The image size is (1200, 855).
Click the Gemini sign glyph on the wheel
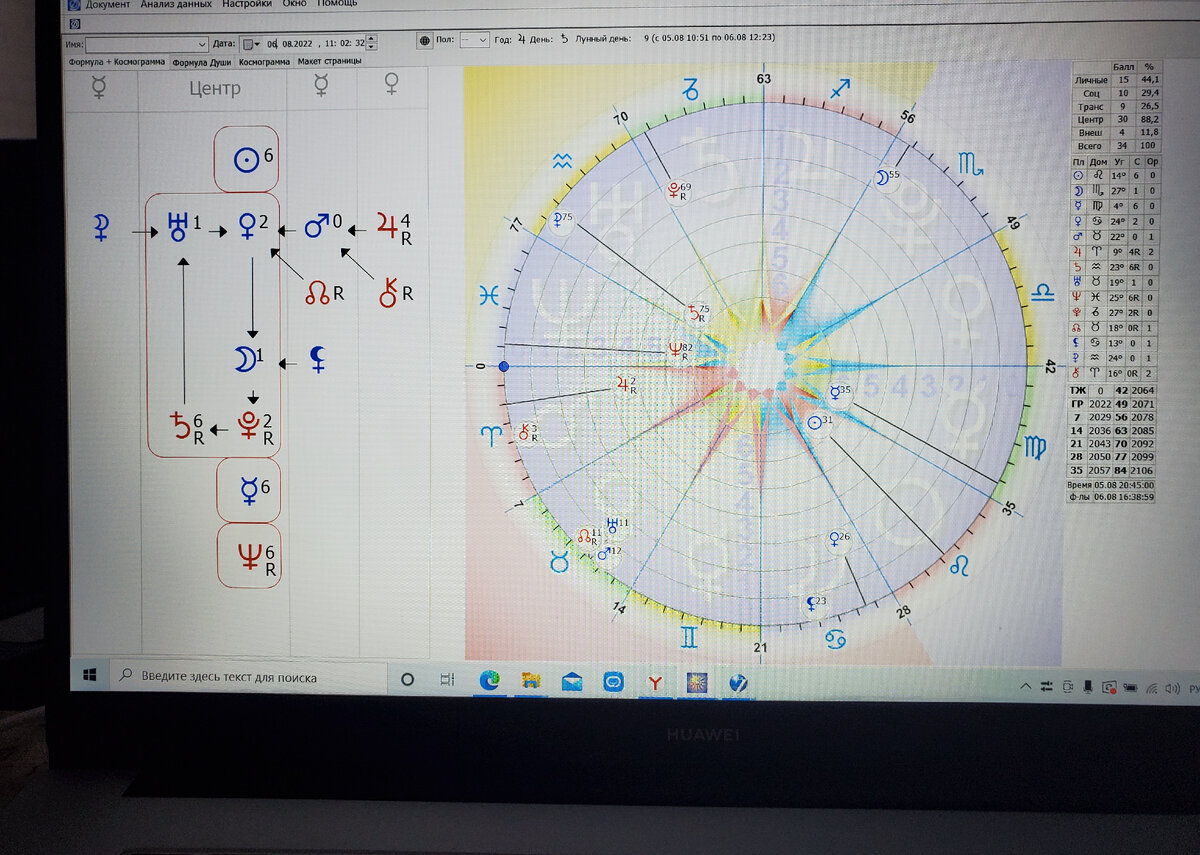[x=690, y=636]
